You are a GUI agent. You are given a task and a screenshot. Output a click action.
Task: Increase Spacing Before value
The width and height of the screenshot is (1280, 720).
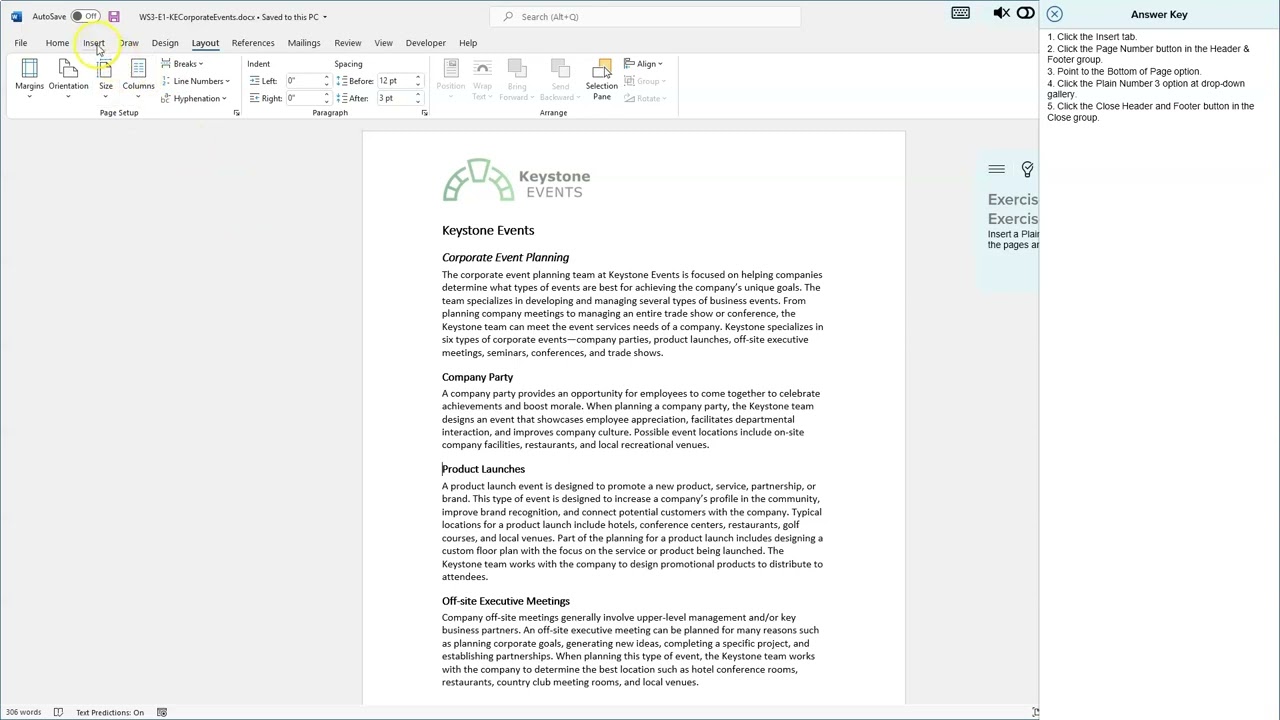(x=418, y=78)
